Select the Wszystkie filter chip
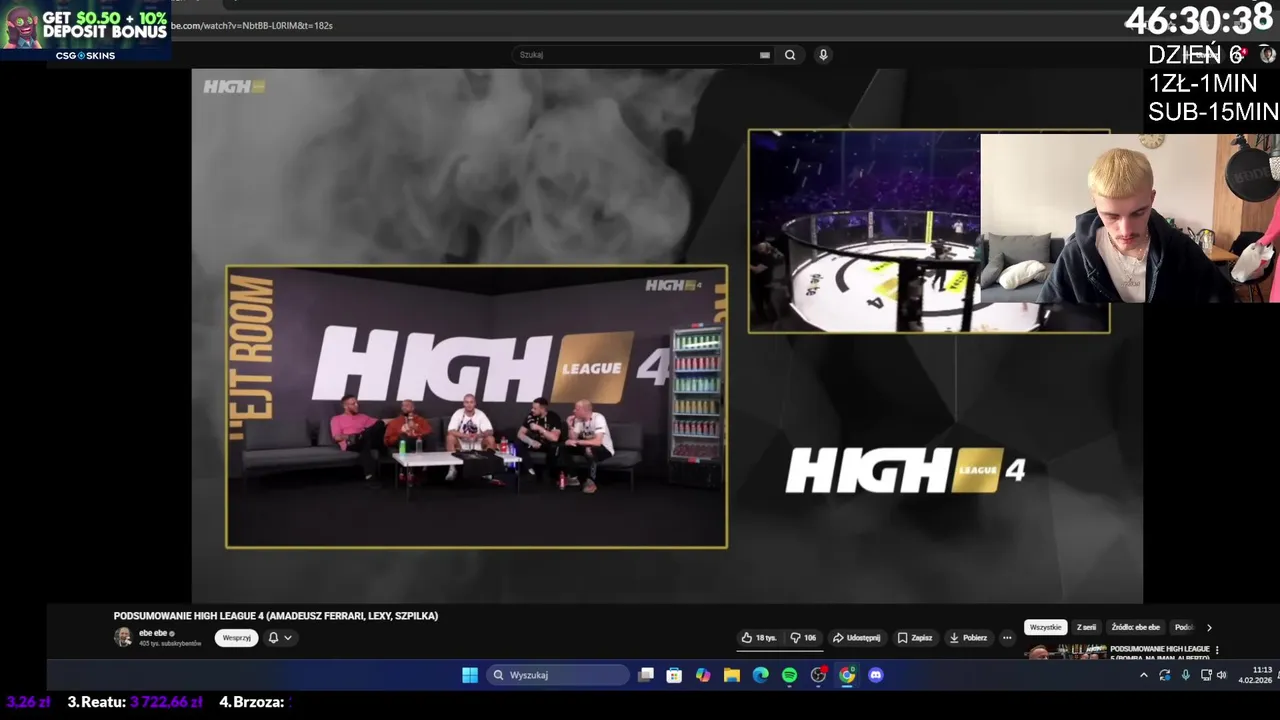This screenshot has height=720, width=1280. pyautogui.click(x=1045, y=627)
